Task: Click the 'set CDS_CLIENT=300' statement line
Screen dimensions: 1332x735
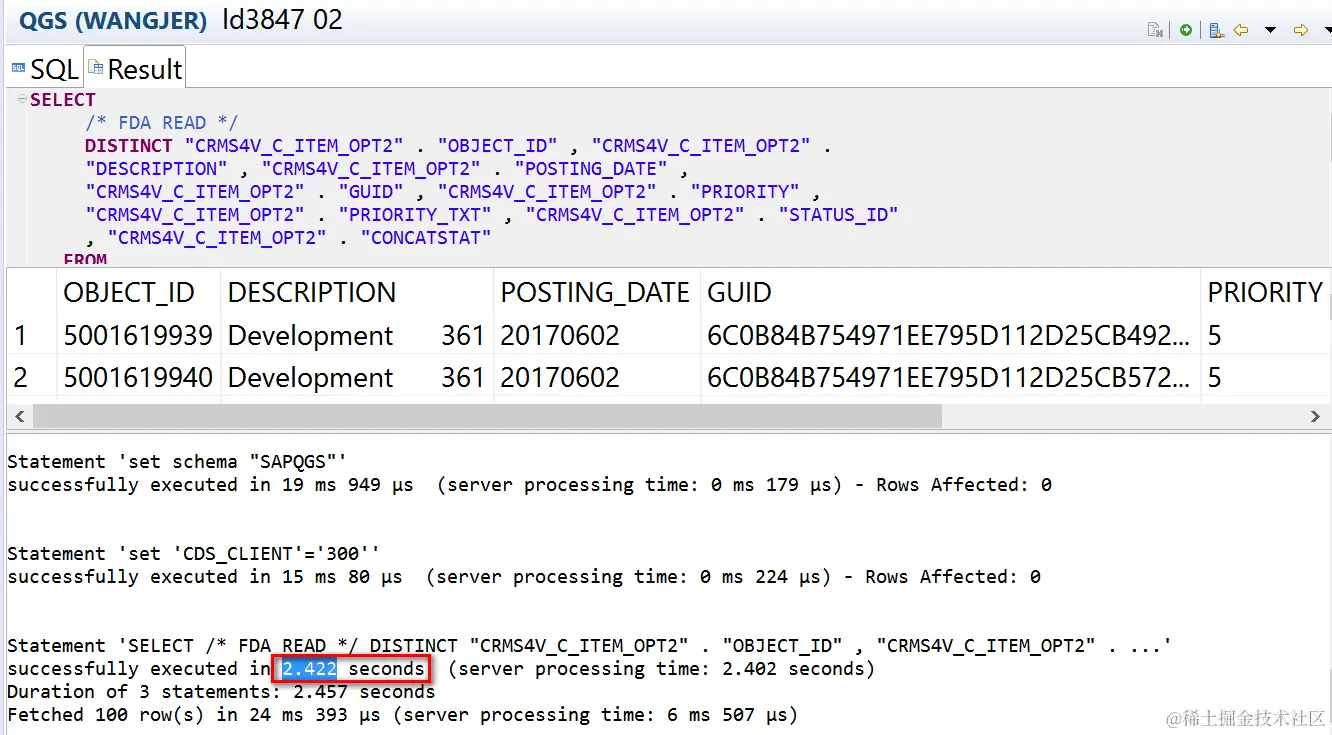Action: 193,553
